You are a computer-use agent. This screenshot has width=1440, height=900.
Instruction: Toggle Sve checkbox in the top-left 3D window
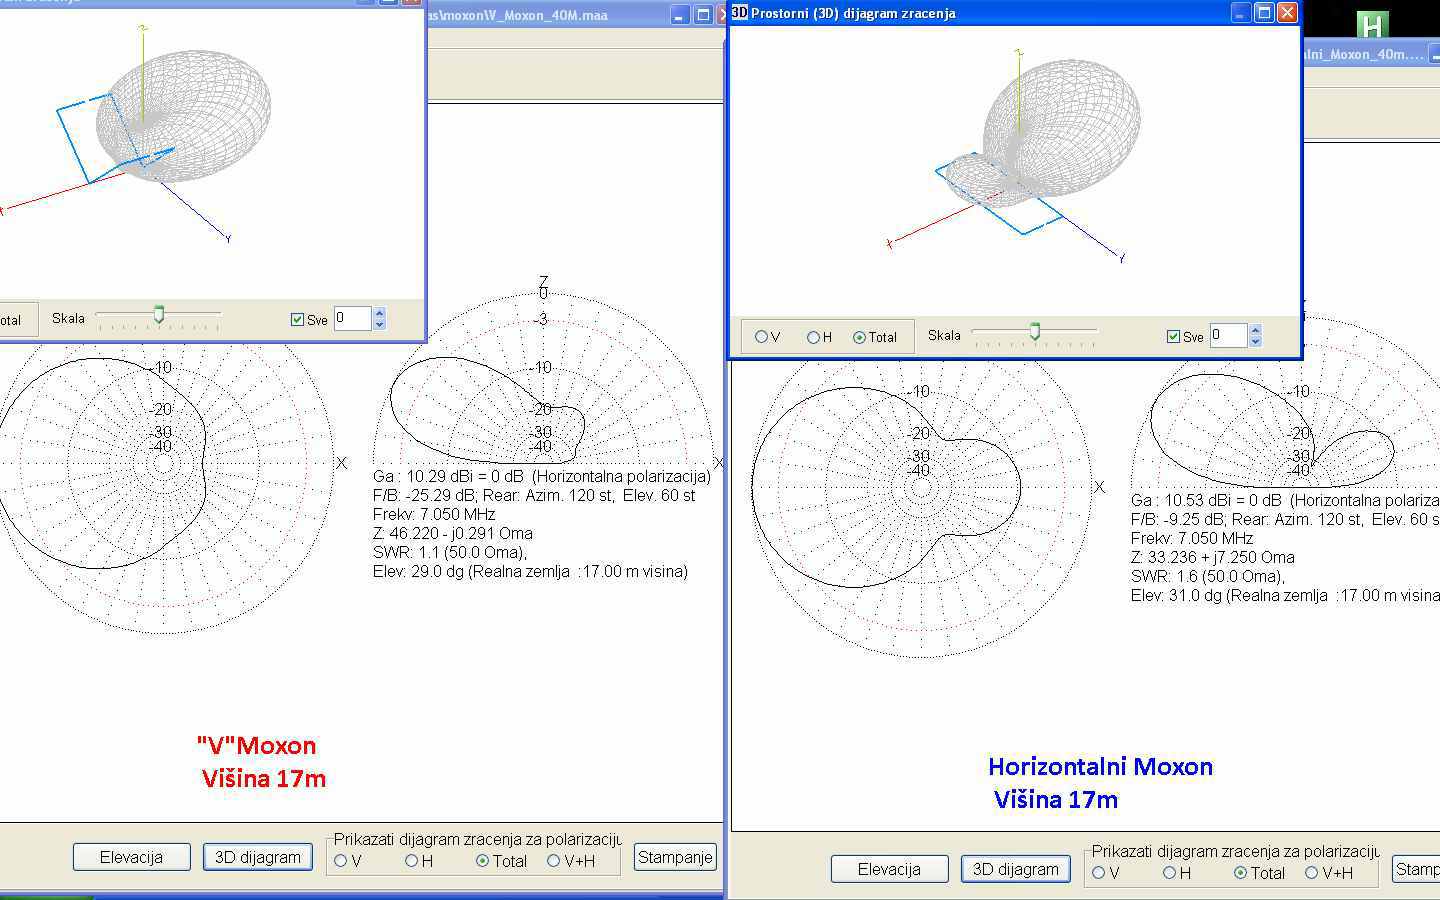coord(297,319)
